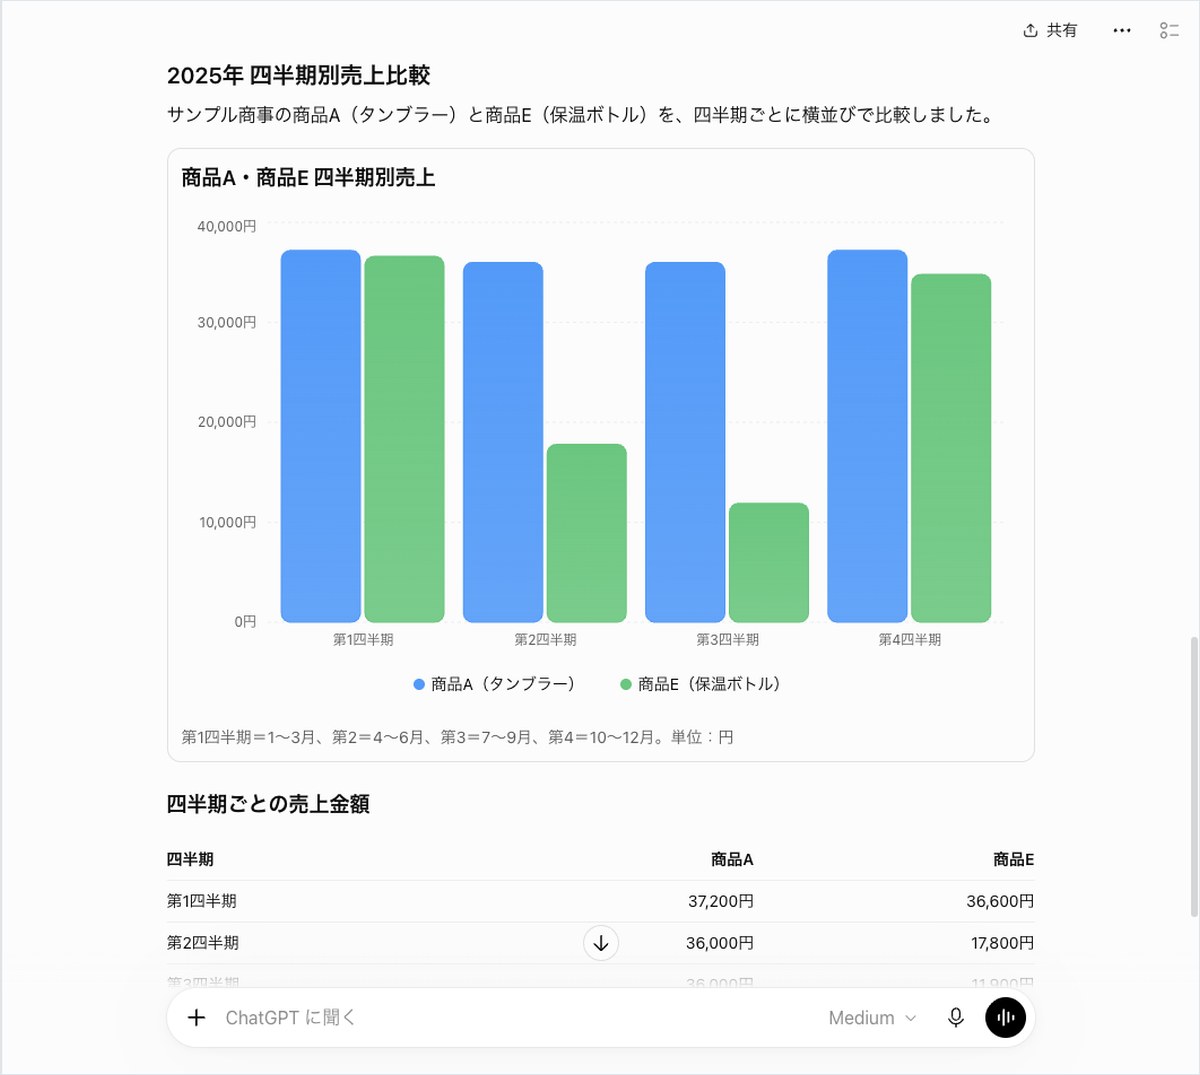
Task: Toggle 商品E（保温ボトル）legend entry
Action: coord(701,684)
